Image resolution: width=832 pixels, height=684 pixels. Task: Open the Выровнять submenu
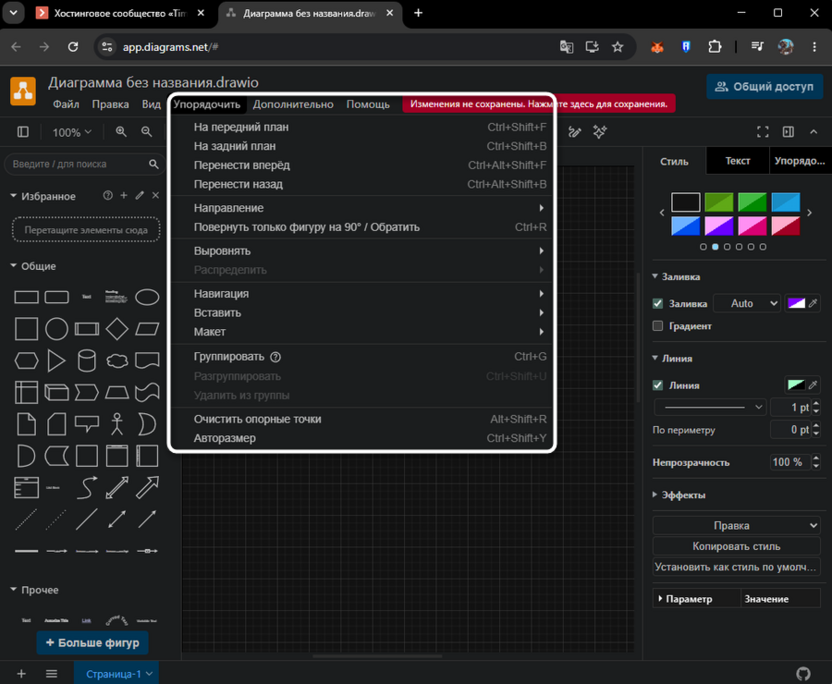click(362, 251)
